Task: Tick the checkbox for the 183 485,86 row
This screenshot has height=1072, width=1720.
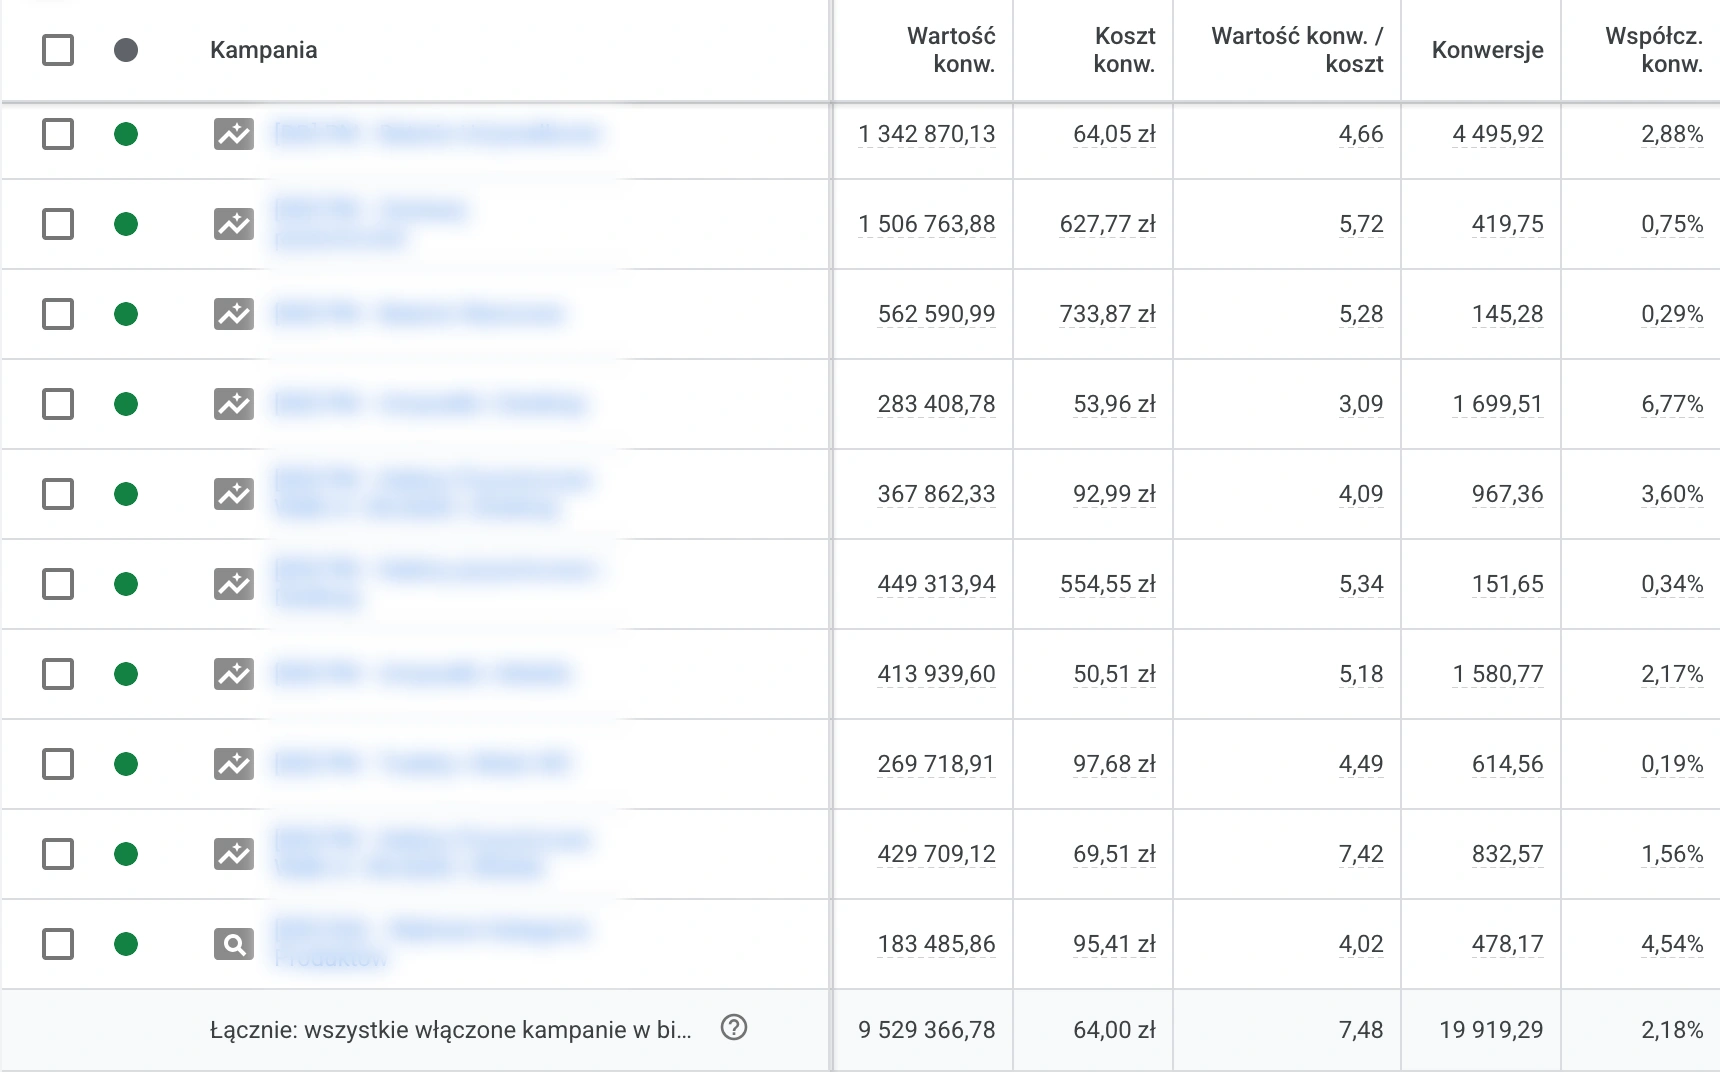Action: tap(58, 944)
